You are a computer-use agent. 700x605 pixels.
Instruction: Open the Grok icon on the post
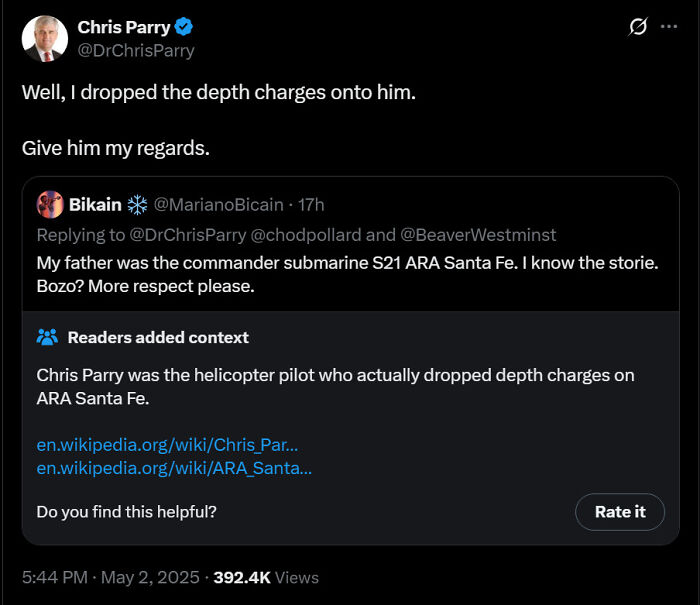[x=637, y=28]
